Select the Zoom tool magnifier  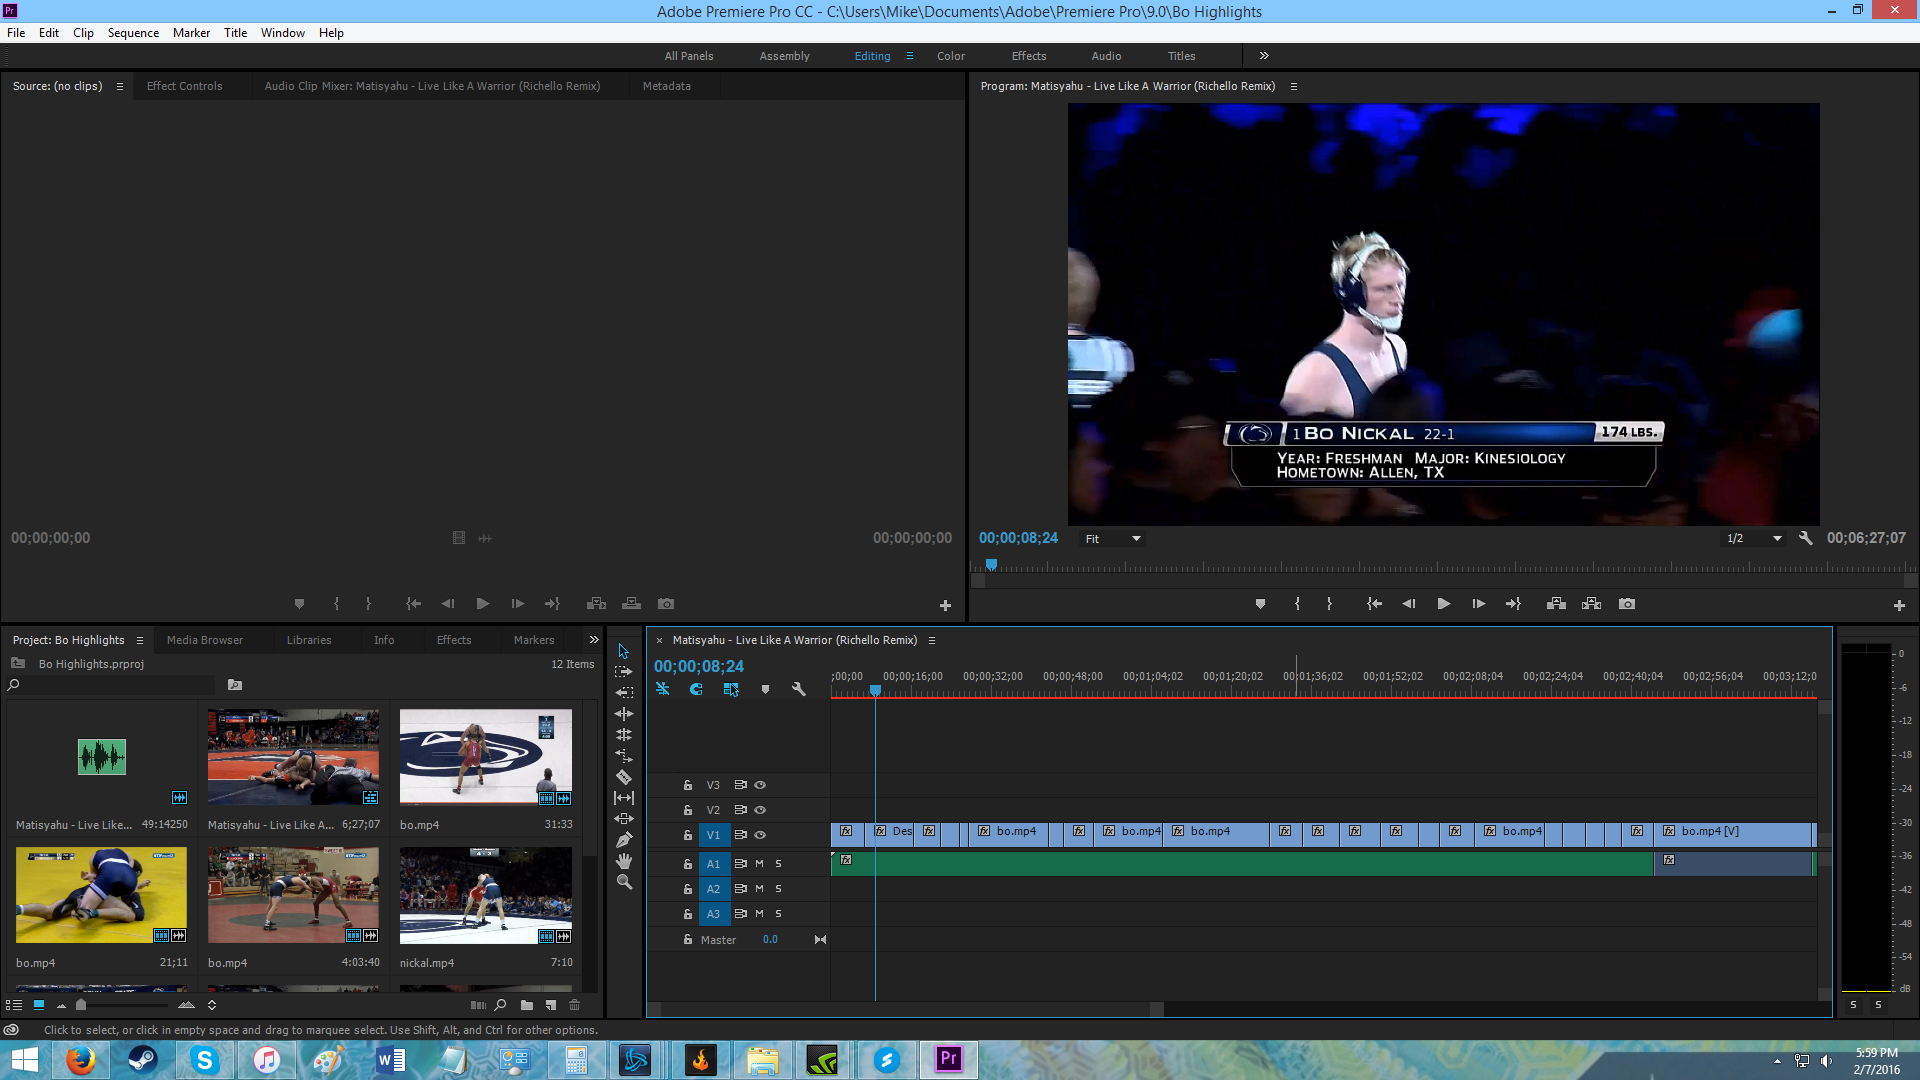(623, 882)
